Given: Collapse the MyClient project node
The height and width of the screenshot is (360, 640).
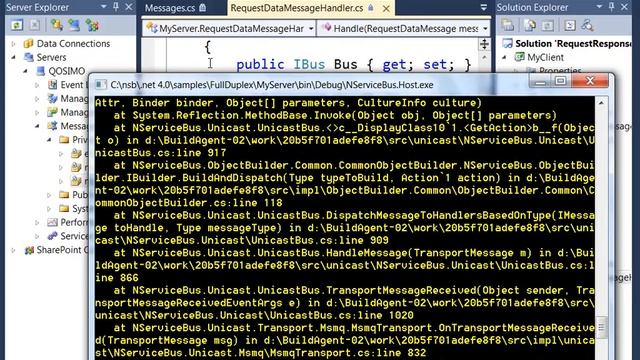Looking at the screenshot, I should pyautogui.click(x=504, y=57).
